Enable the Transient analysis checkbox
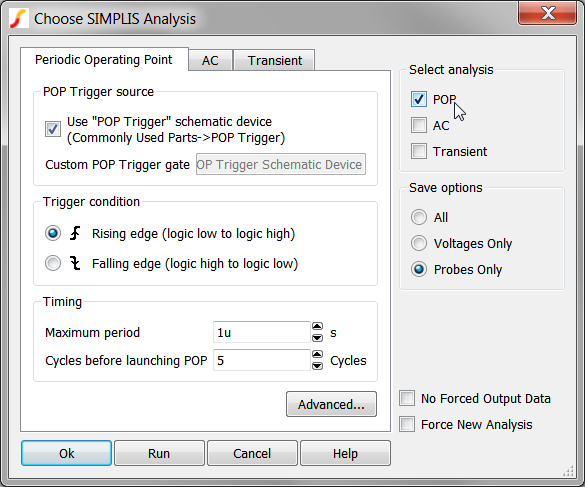 pos(419,152)
